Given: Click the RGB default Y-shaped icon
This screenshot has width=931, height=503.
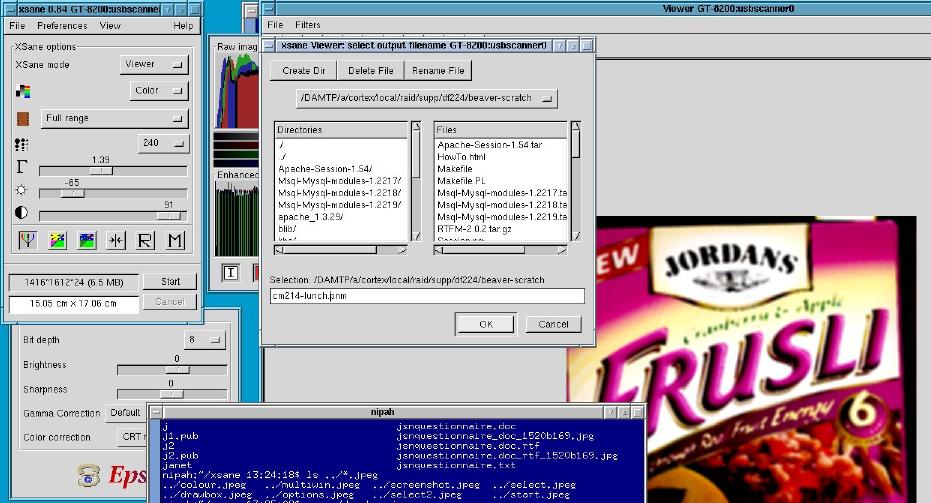Looking at the screenshot, I should 27,240.
